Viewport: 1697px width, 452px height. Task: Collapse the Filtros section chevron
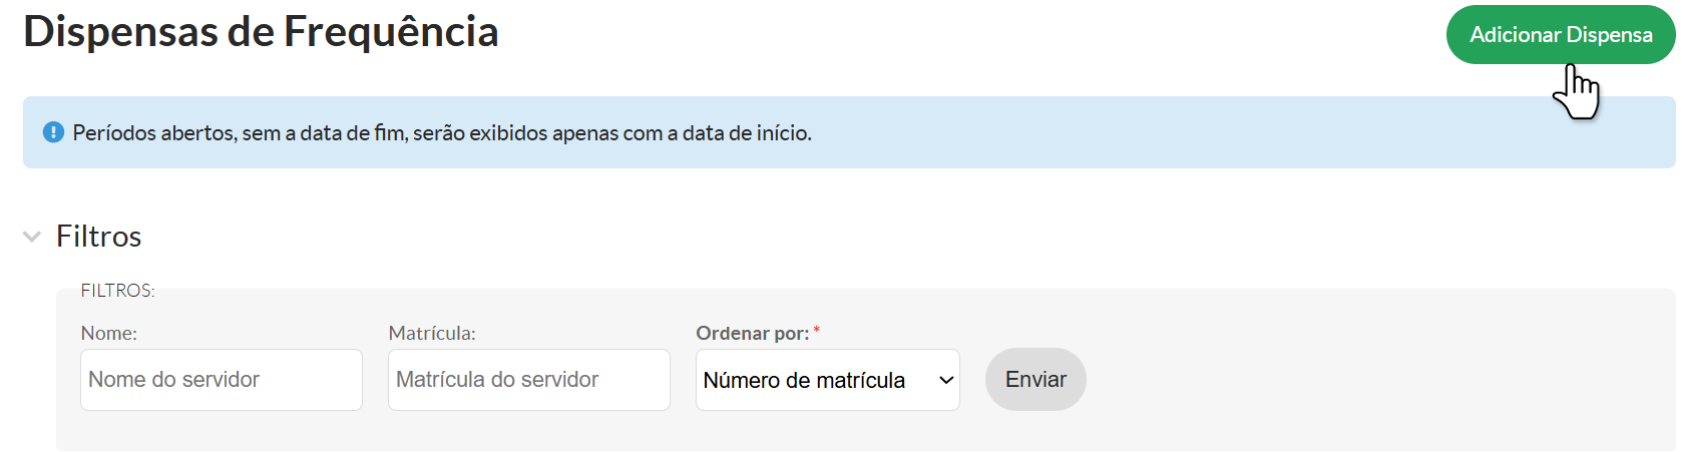[x=32, y=237]
